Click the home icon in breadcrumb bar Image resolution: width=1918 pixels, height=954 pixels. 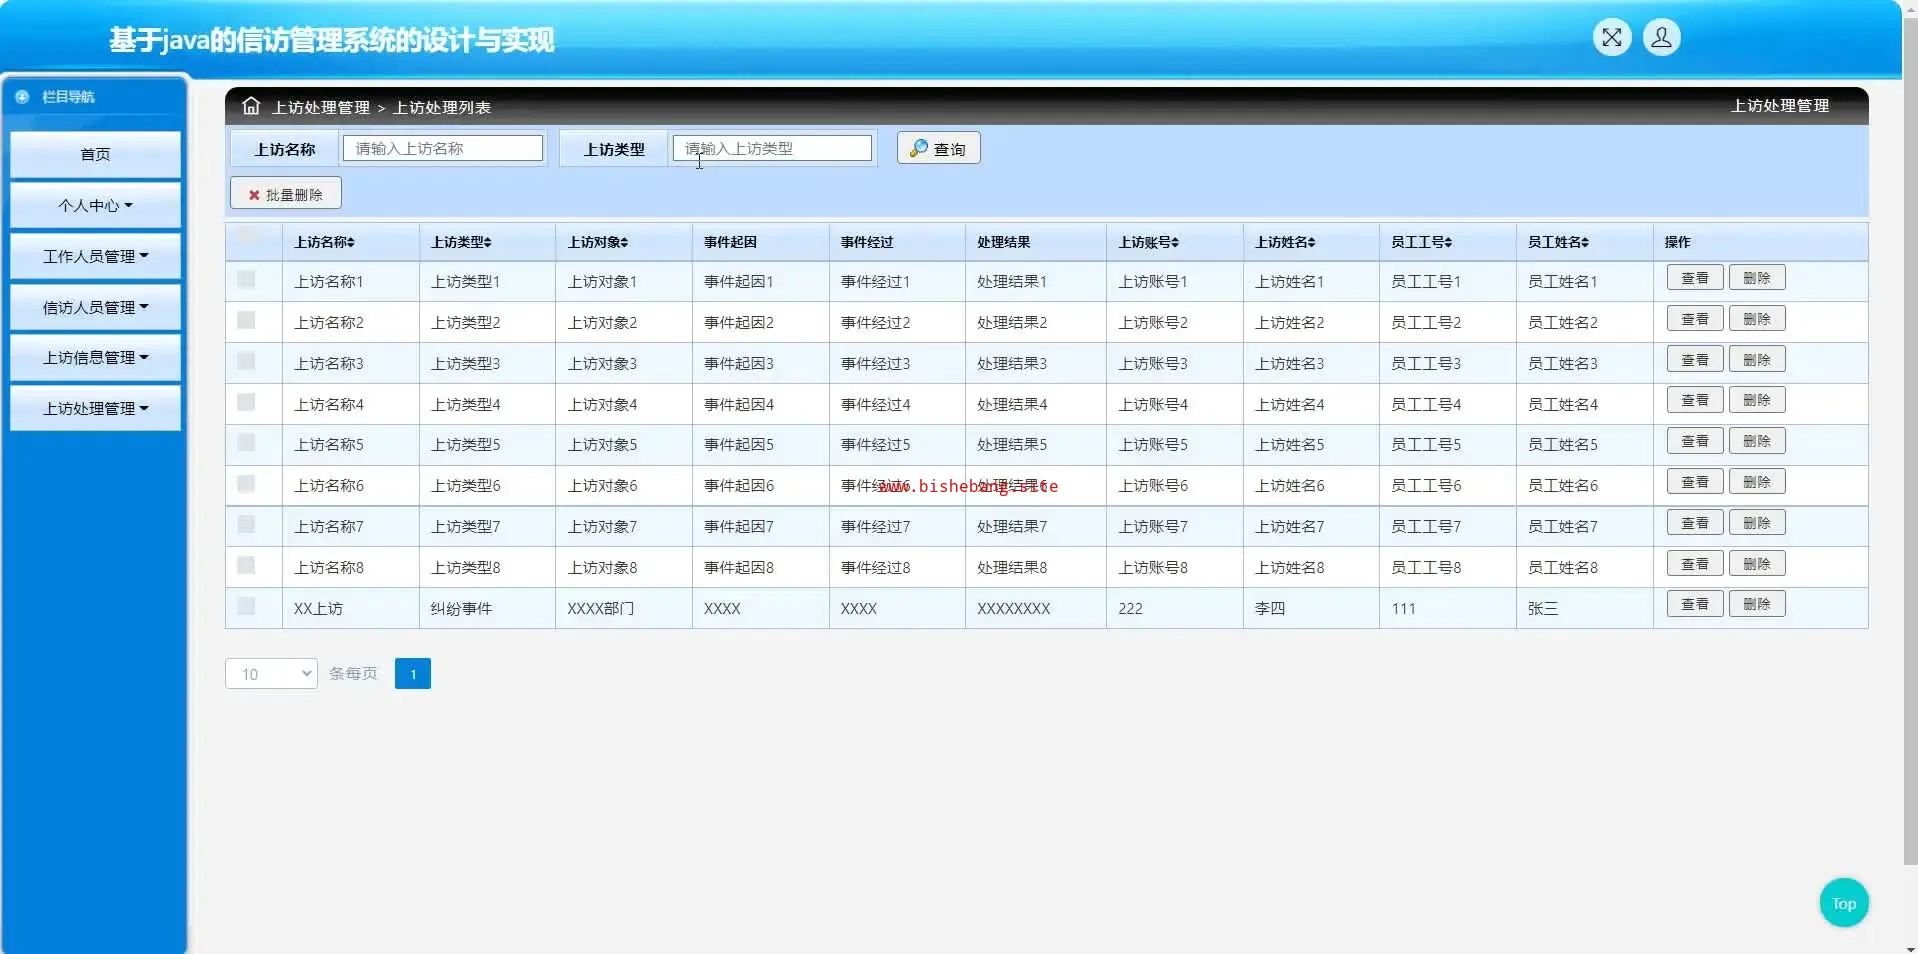(250, 106)
